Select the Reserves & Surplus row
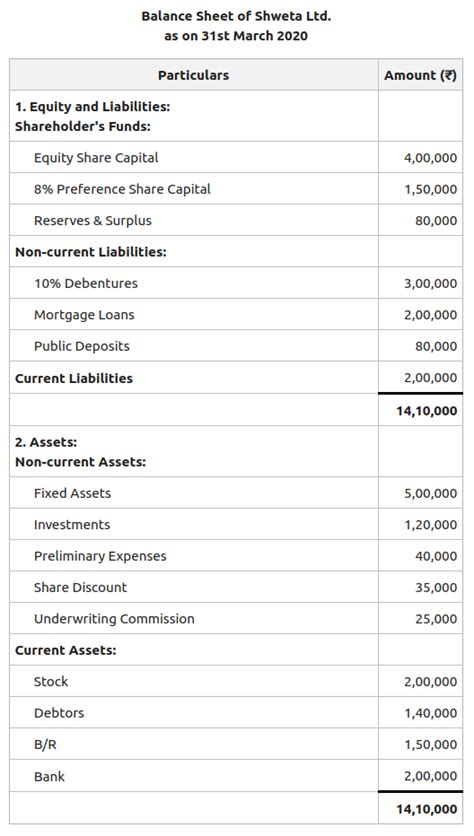 click(236, 221)
